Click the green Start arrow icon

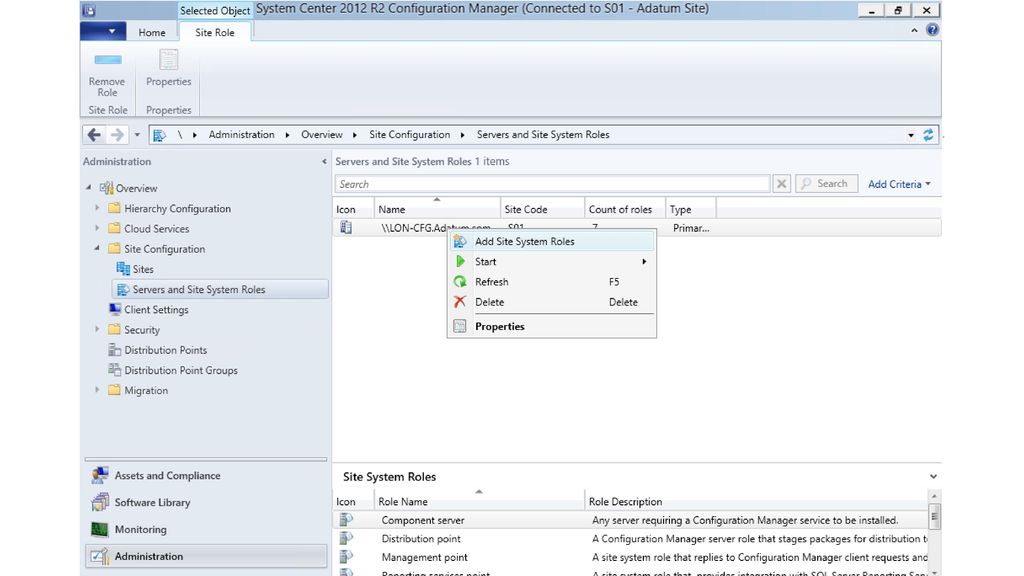point(460,261)
